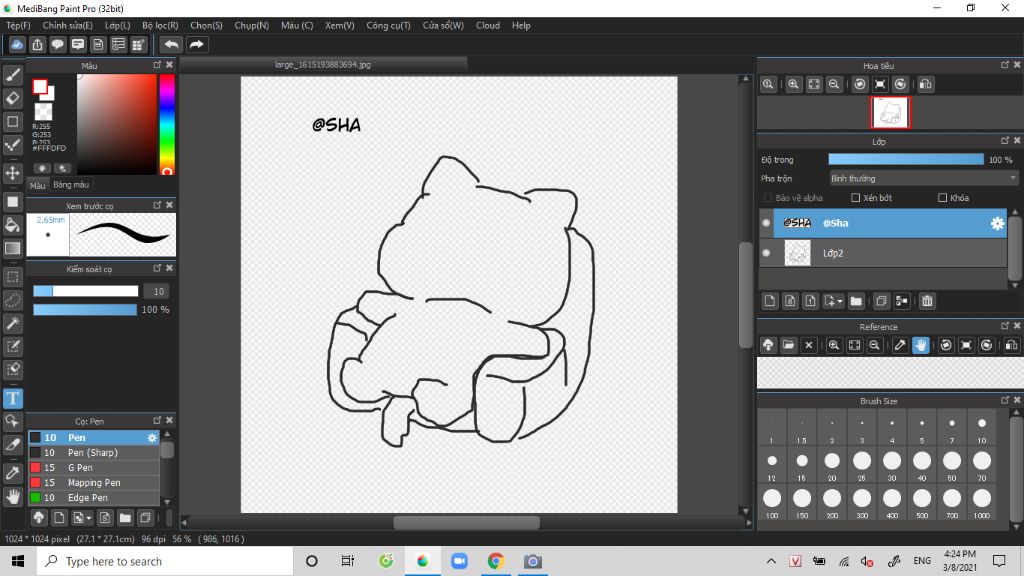1024x576 pixels.
Task: Choose the Edge Pen brush
Action: point(93,498)
